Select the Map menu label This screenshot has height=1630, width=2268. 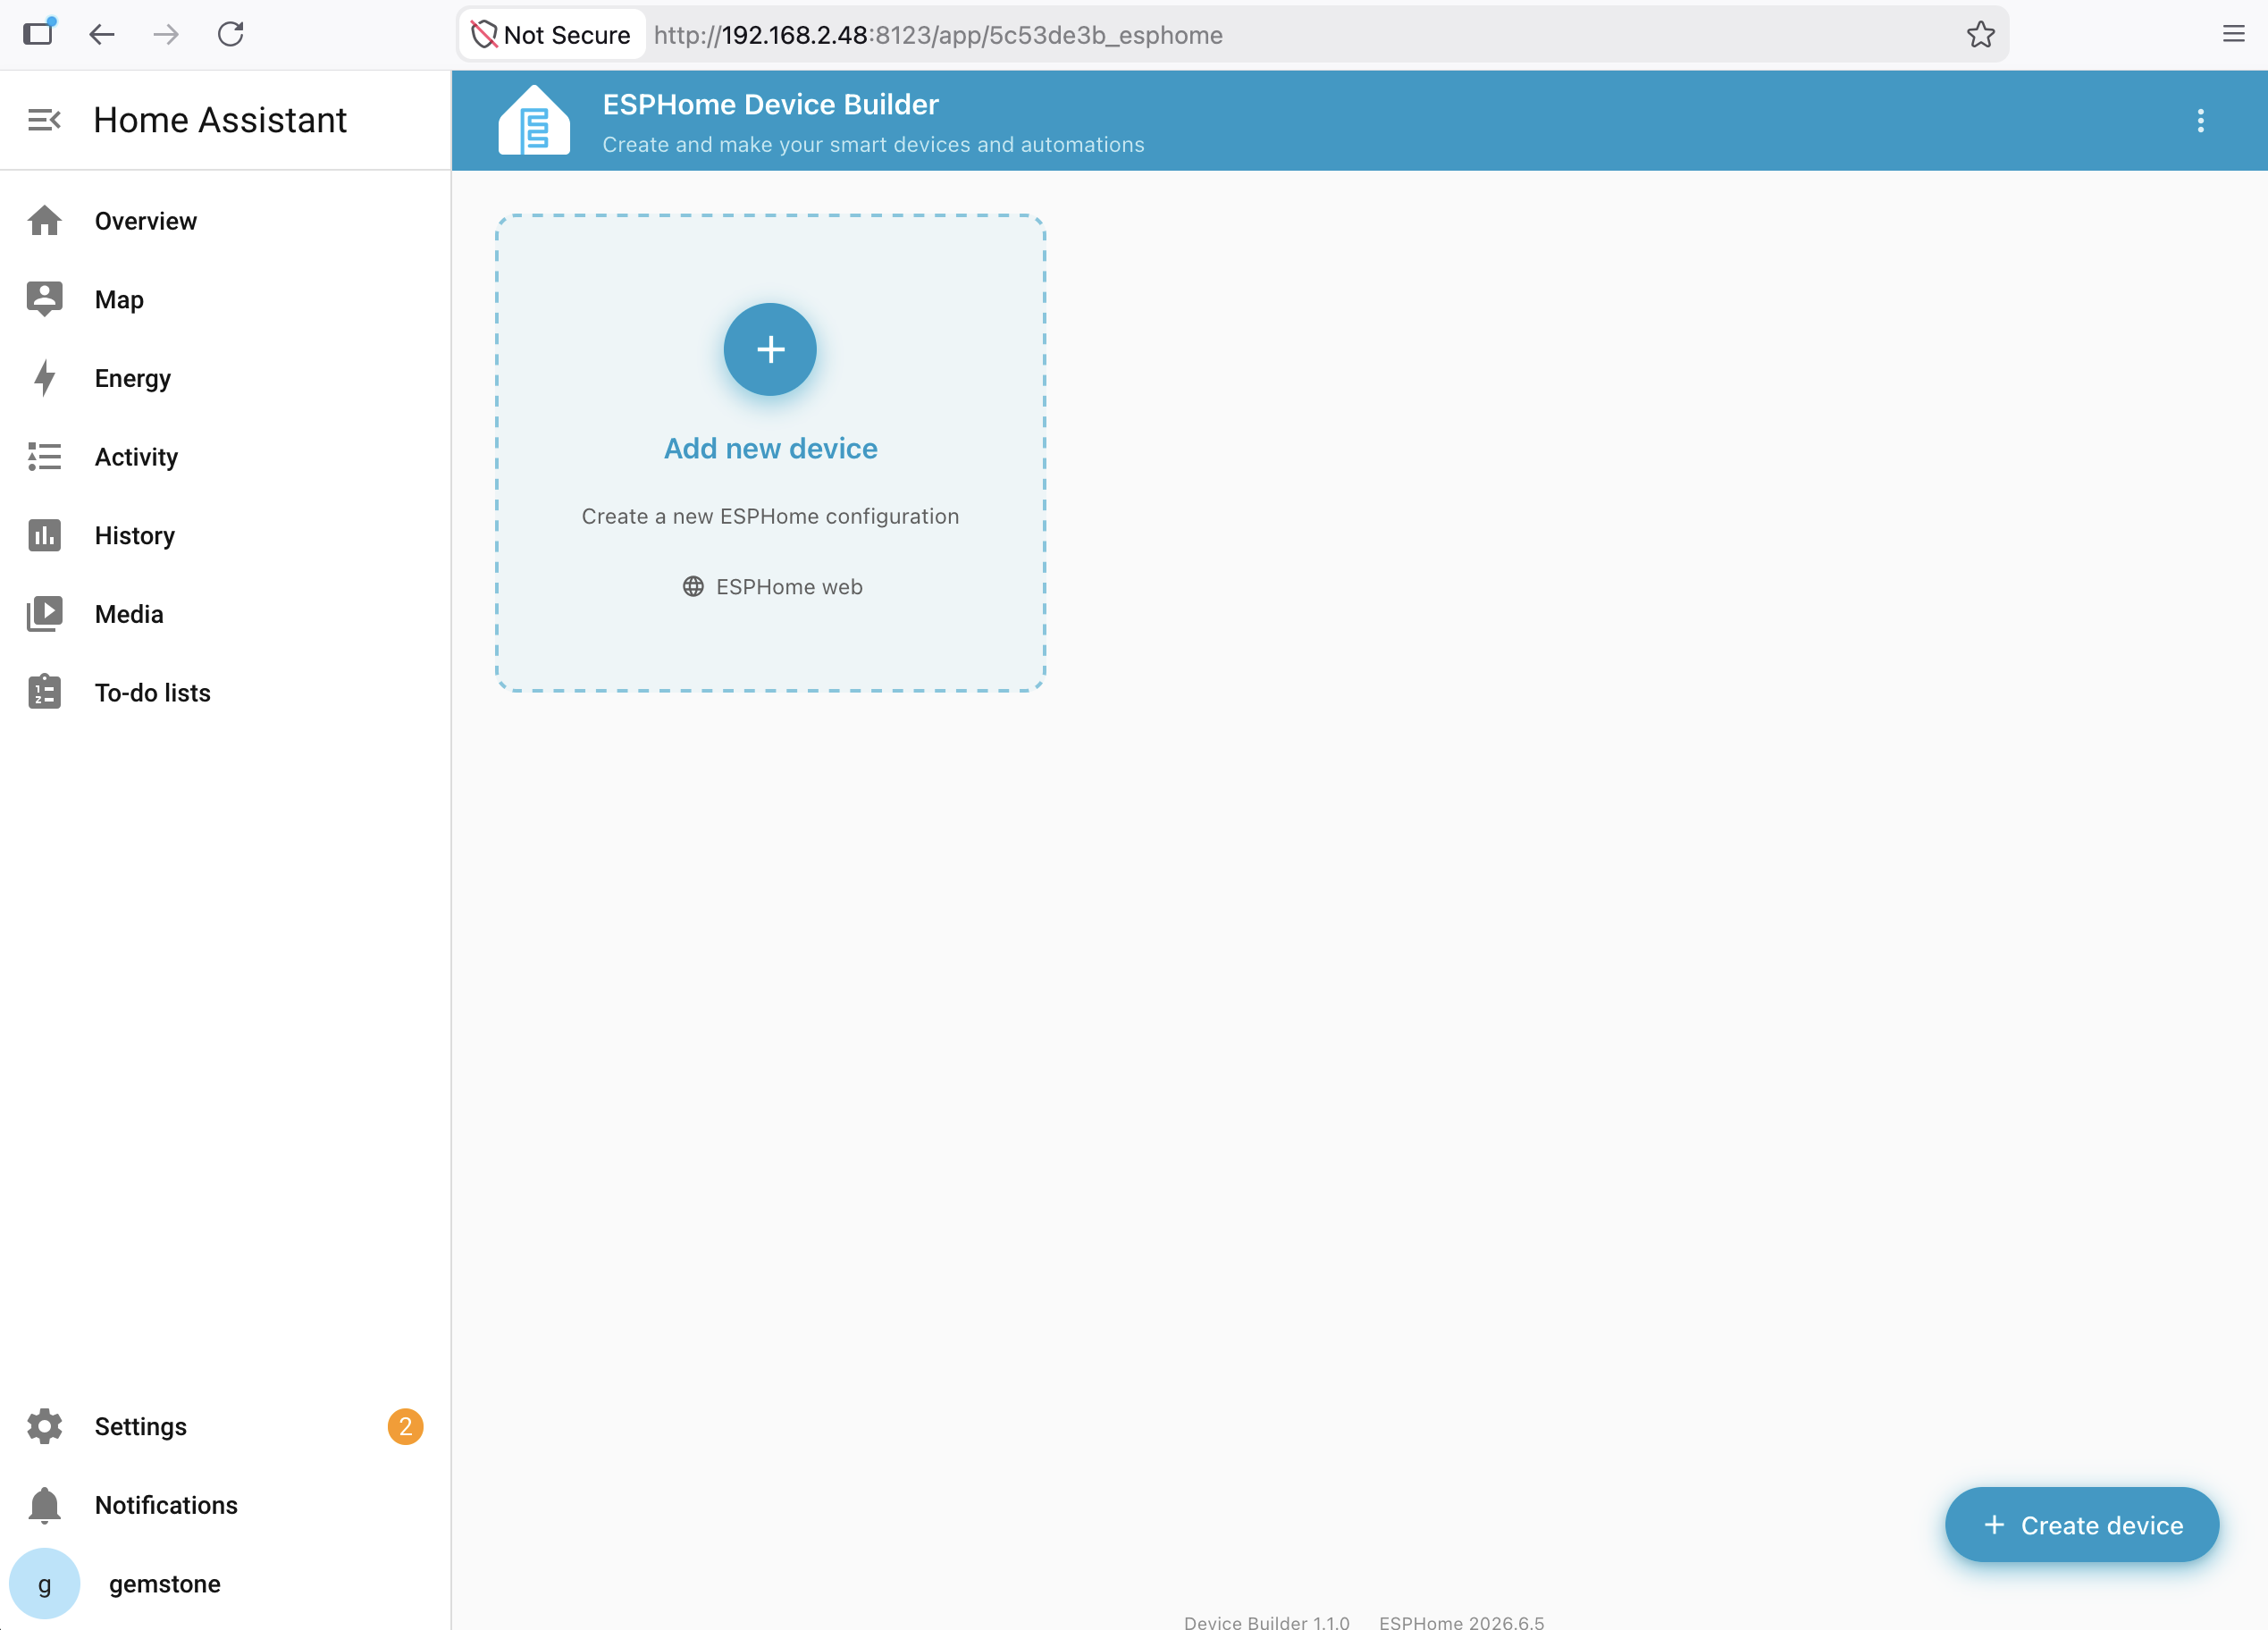119,300
